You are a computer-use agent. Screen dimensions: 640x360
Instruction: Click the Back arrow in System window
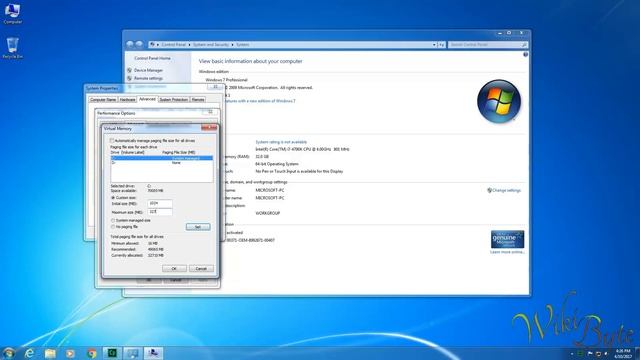click(x=130, y=44)
